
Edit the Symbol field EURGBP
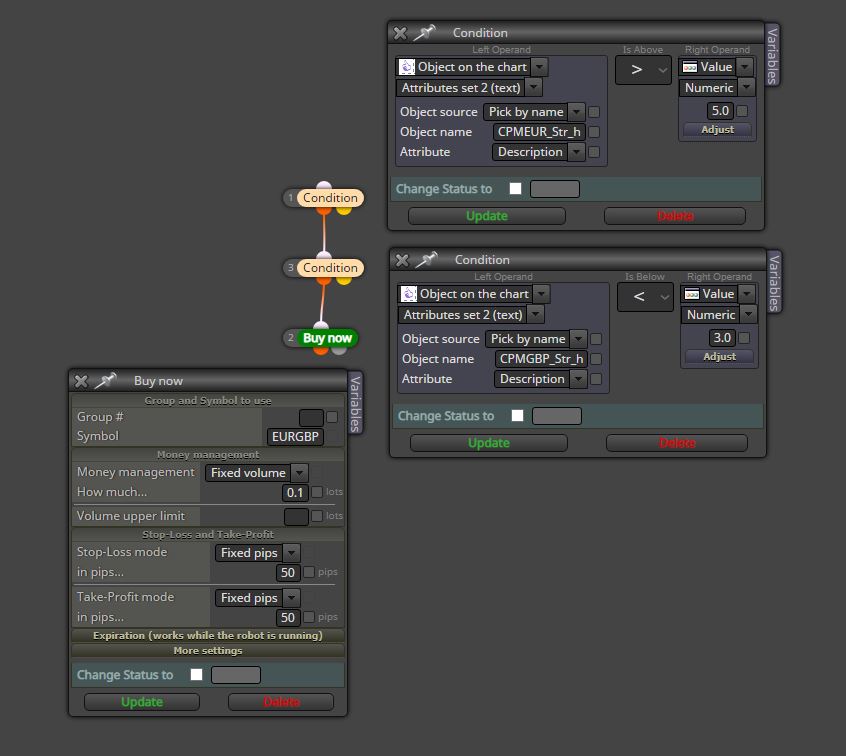295,437
